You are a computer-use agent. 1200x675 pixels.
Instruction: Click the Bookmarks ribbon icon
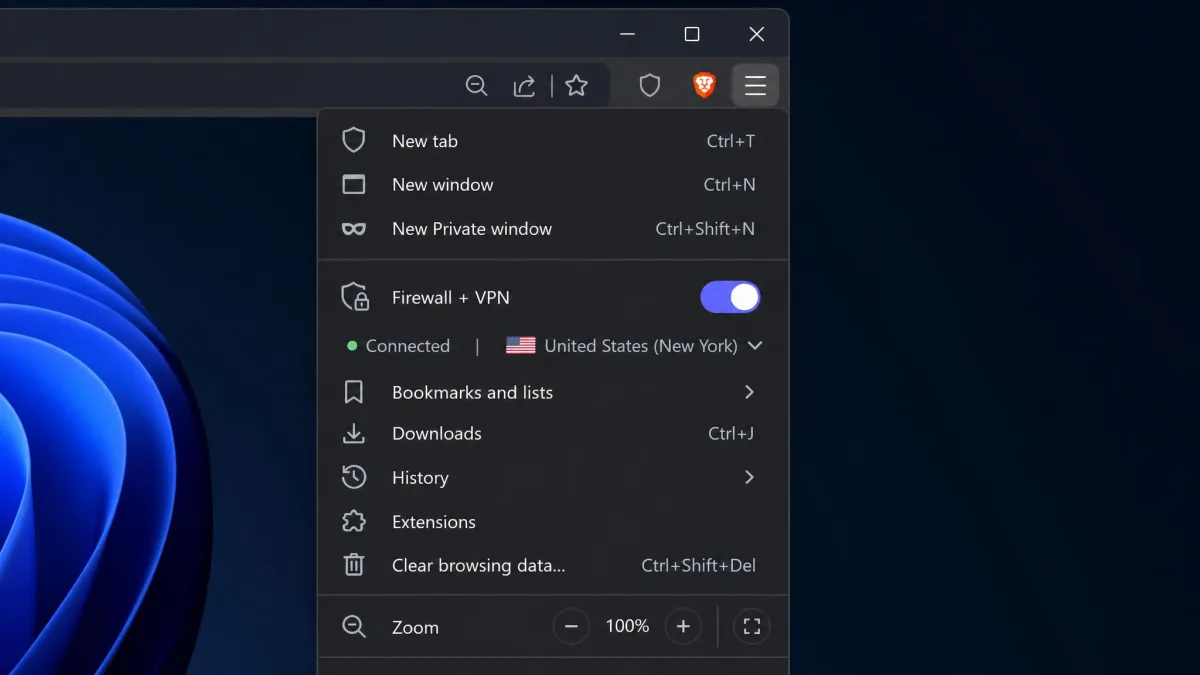pos(354,392)
